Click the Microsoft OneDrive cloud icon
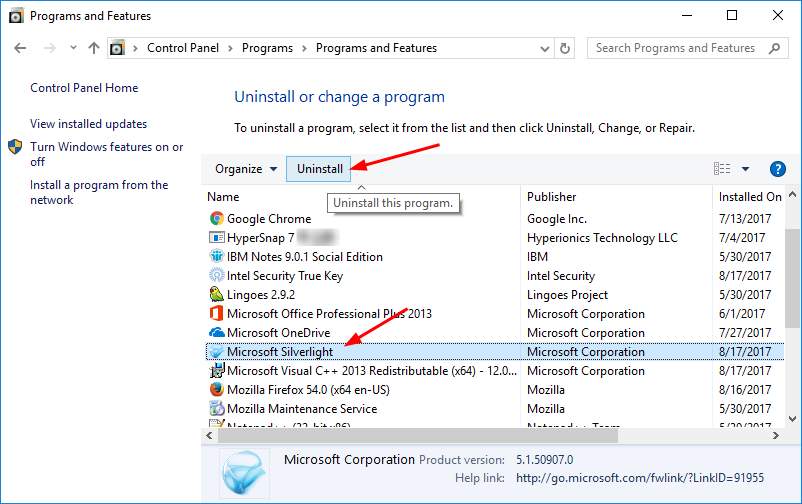The width and height of the screenshot is (802, 504). 217,333
